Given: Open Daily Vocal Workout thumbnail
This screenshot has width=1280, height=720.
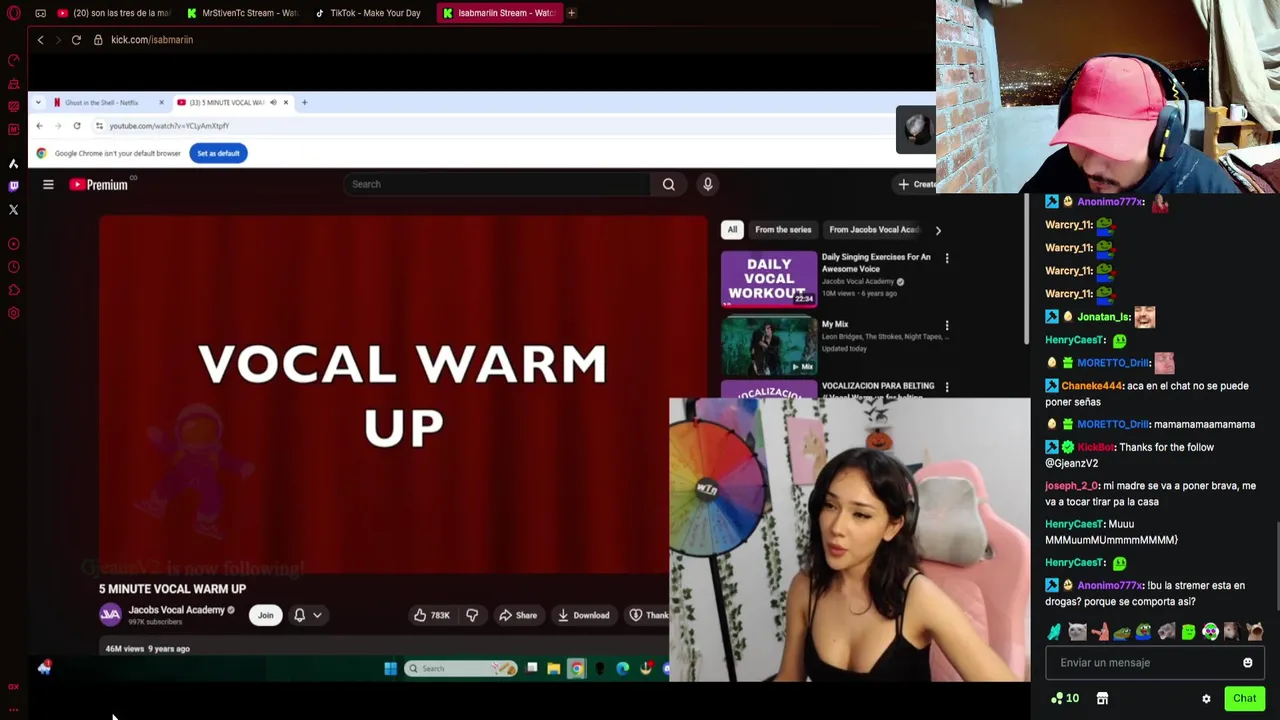Looking at the screenshot, I should tap(769, 278).
